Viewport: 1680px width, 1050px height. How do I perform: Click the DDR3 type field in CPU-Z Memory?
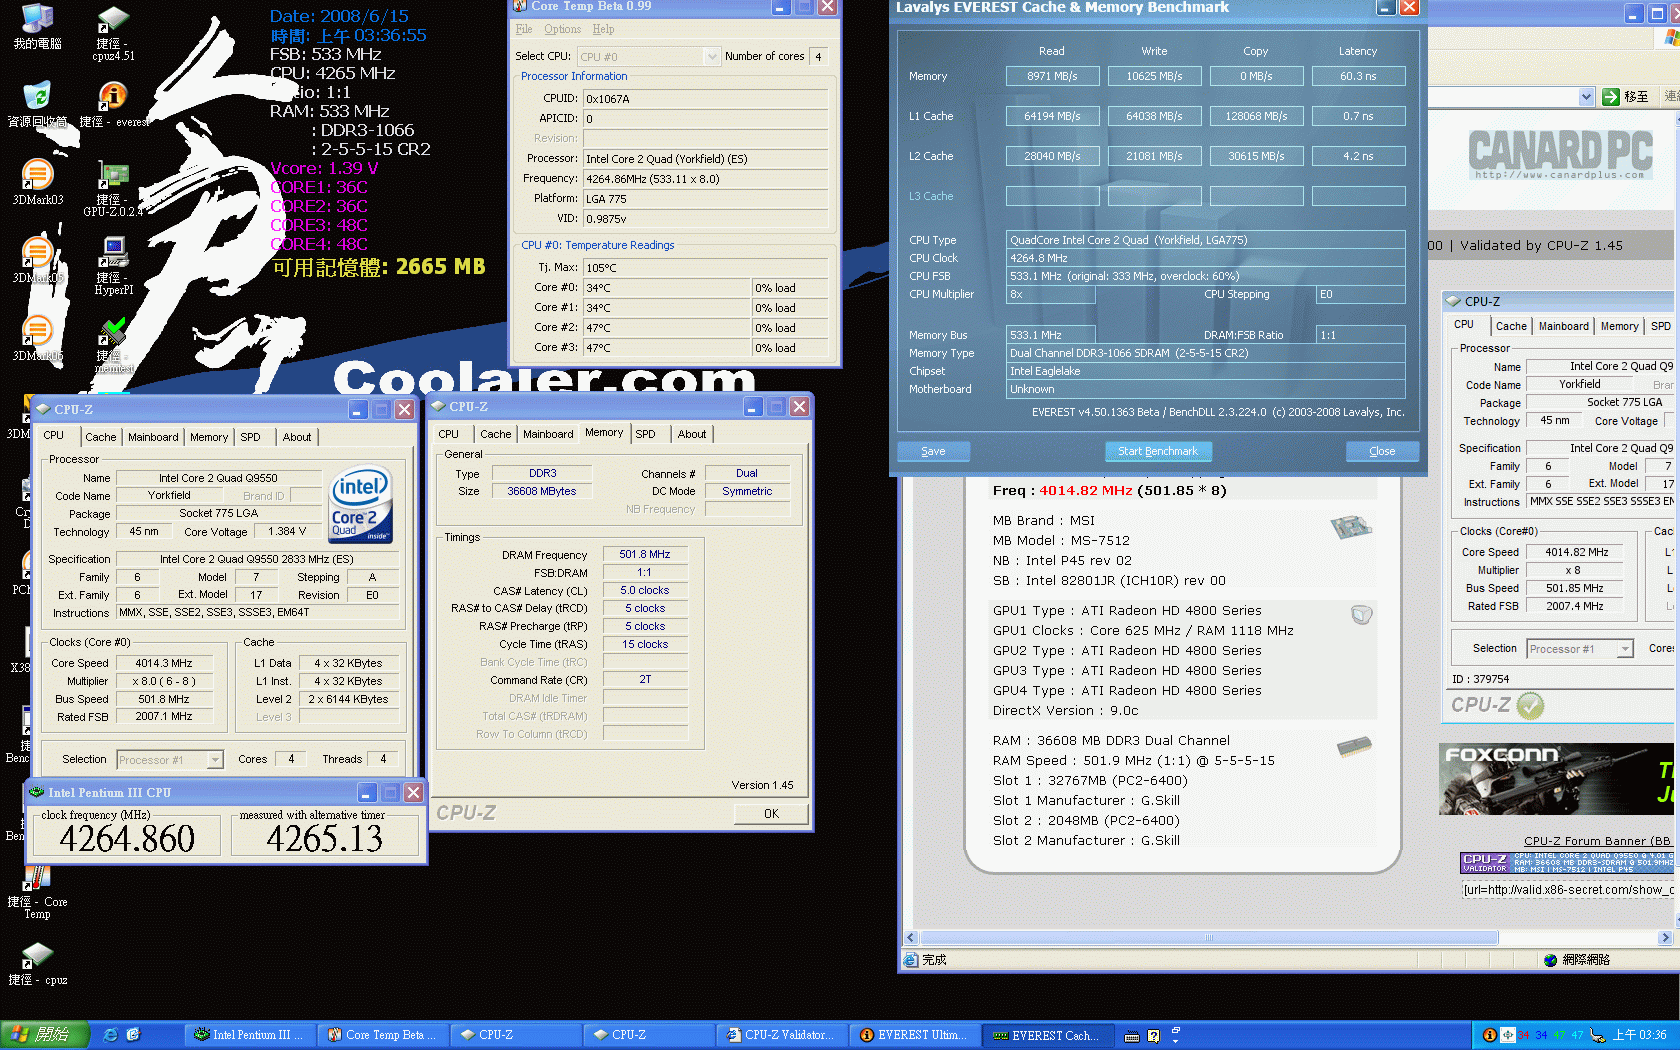click(543, 474)
